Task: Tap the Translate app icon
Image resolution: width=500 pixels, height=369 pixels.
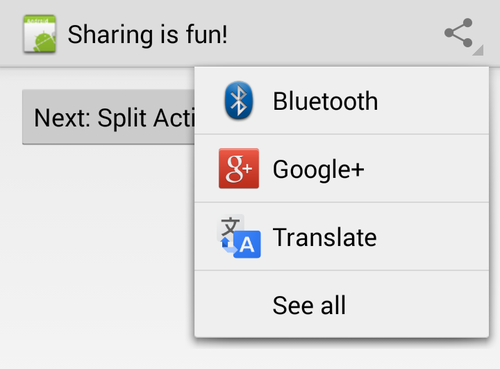Action: click(239, 236)
